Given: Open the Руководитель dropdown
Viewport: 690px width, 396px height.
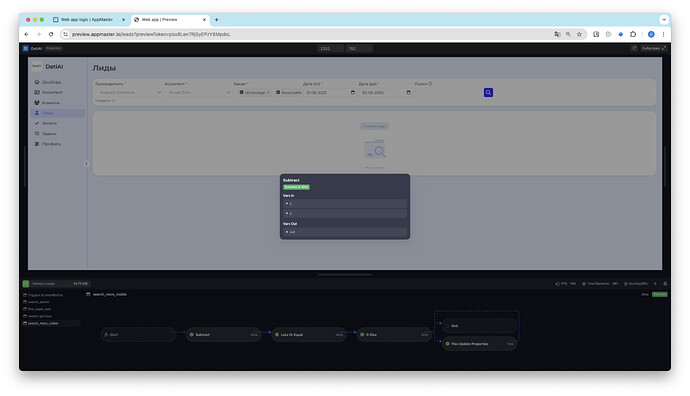Looking at the screenshot, I should pos(128,92).
